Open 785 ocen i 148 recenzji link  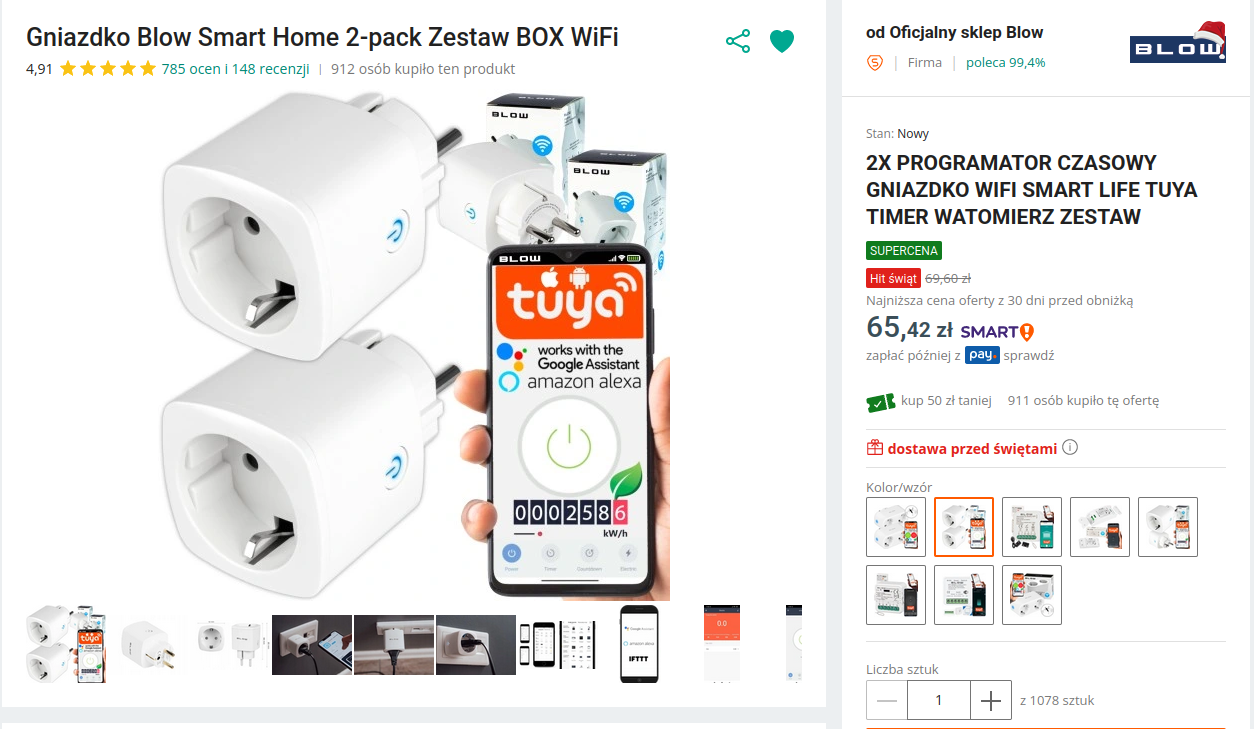(x=235, y=69)
